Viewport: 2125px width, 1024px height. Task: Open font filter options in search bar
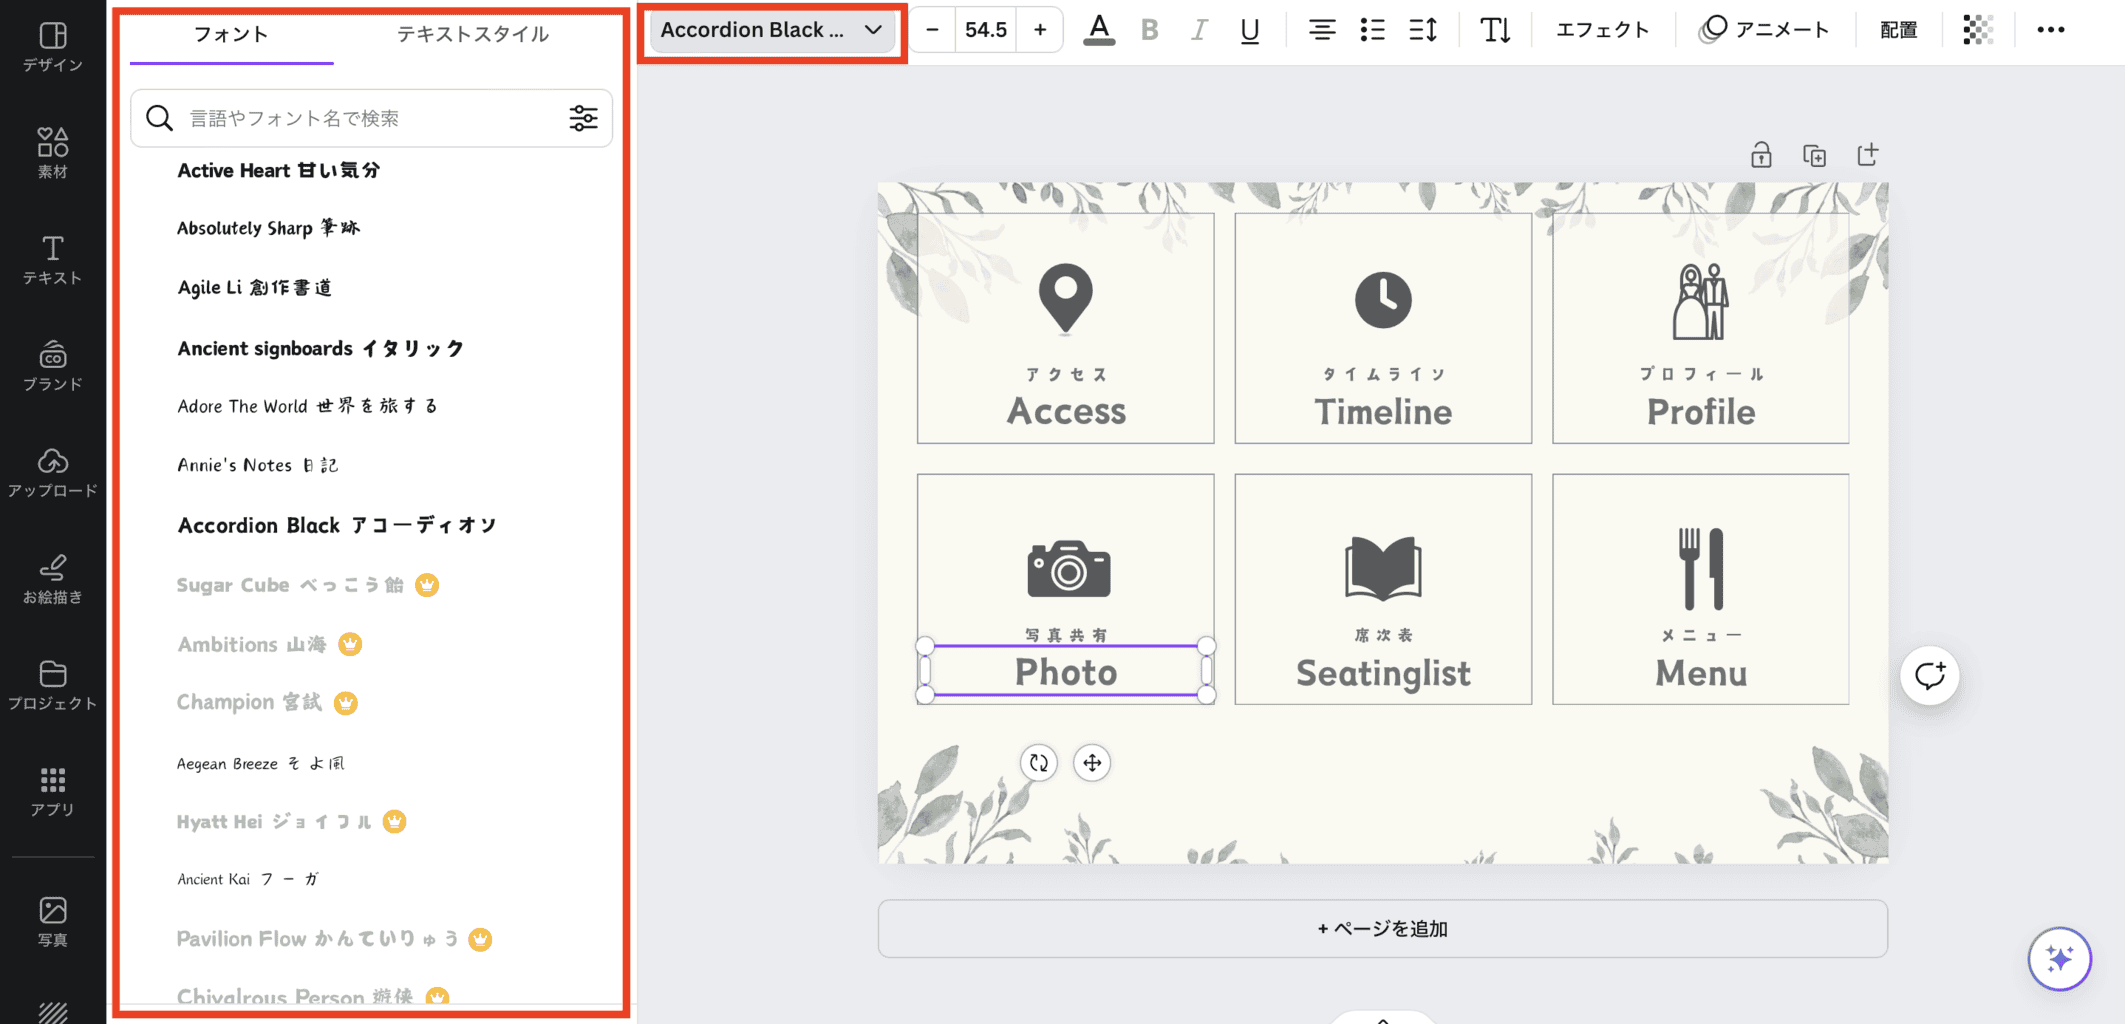point(583,118)
